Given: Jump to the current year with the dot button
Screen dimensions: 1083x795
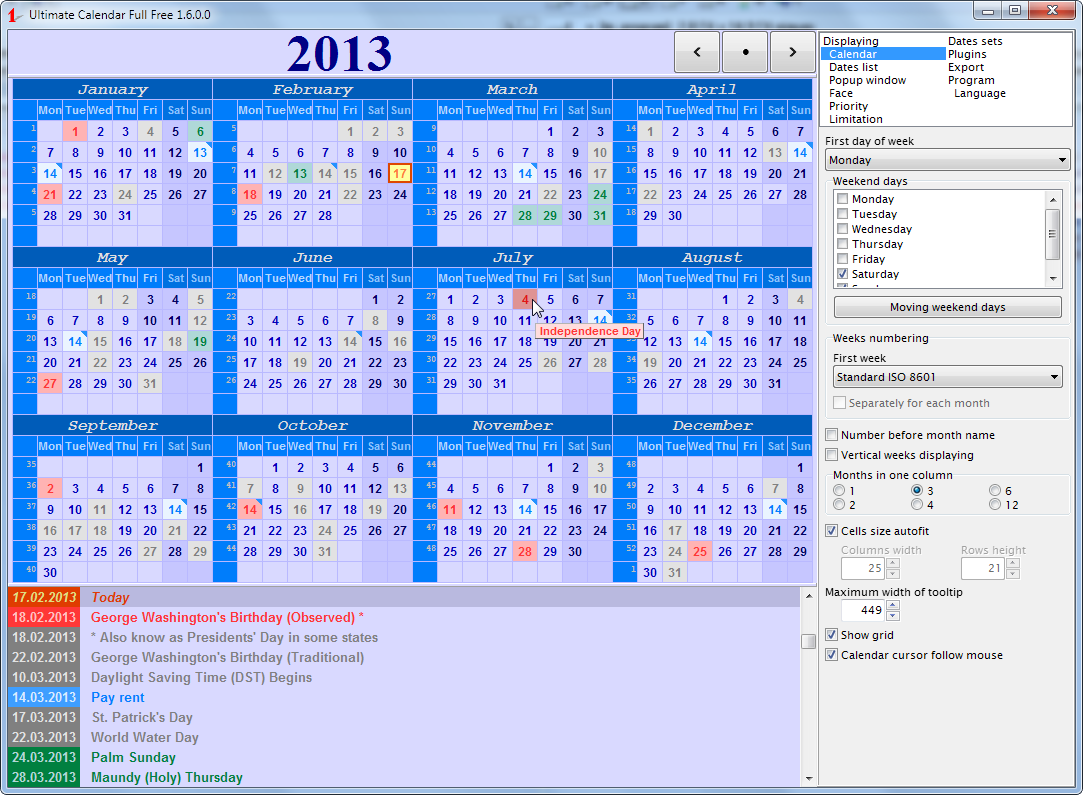Looking at the screenshot, I should (x=745, y=52).
